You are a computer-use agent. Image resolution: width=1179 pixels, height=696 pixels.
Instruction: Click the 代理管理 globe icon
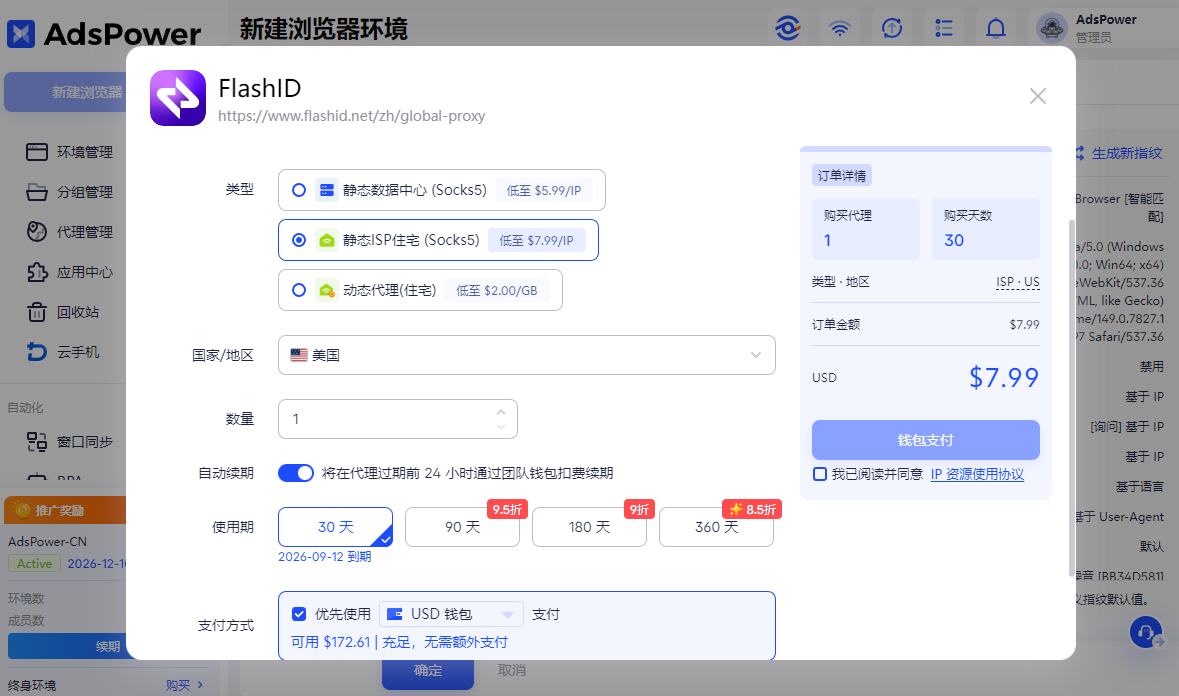pyautogui.click(x=37, y=231)
